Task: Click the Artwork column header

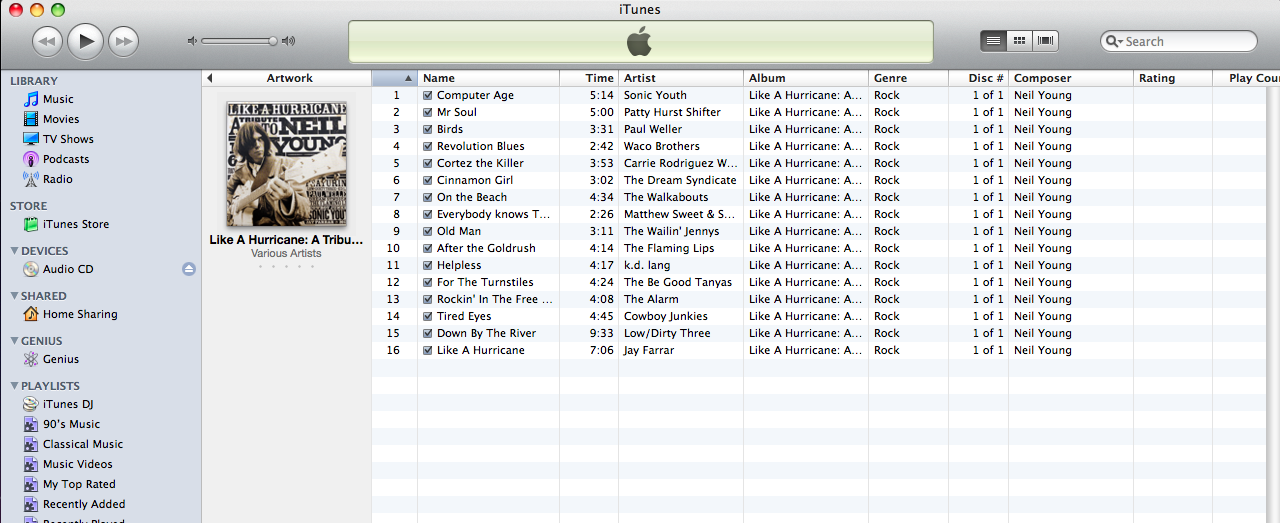Action: coord(289,78)
